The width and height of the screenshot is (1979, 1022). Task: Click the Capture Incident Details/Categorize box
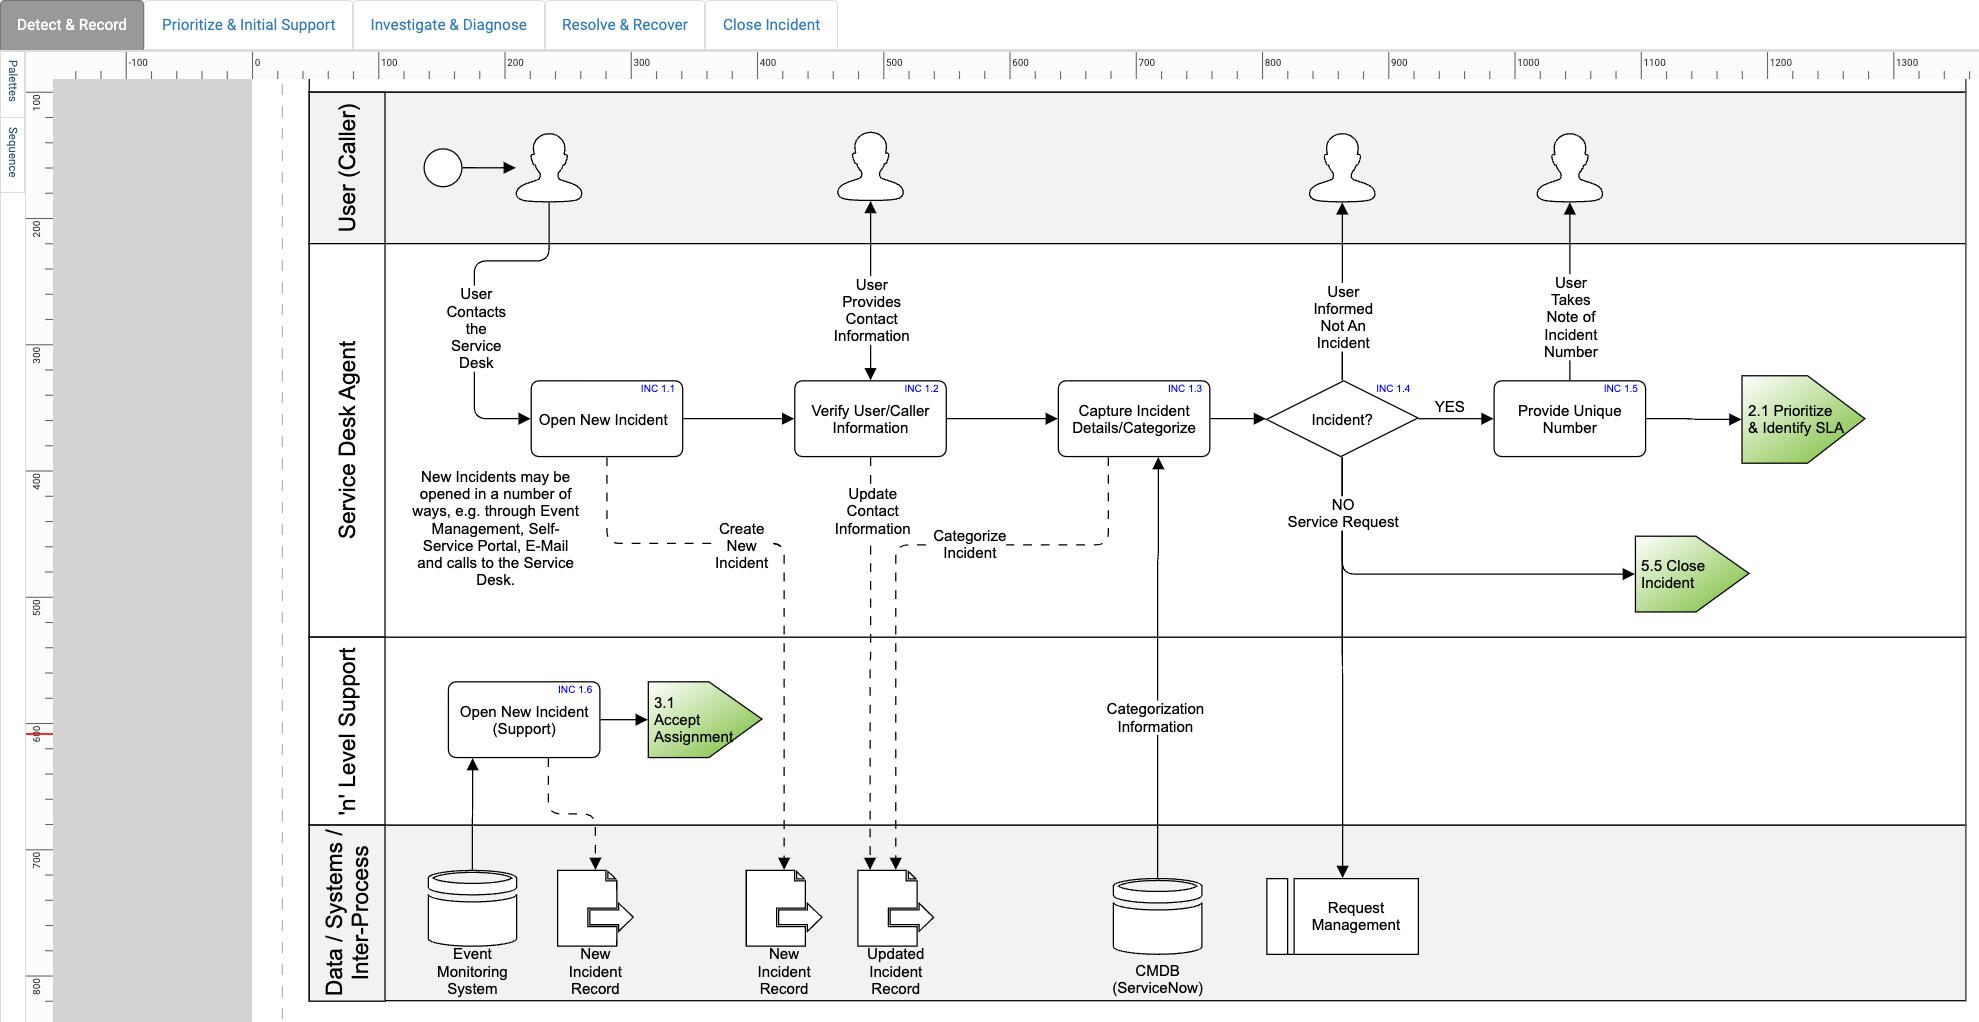[1133, 420]
